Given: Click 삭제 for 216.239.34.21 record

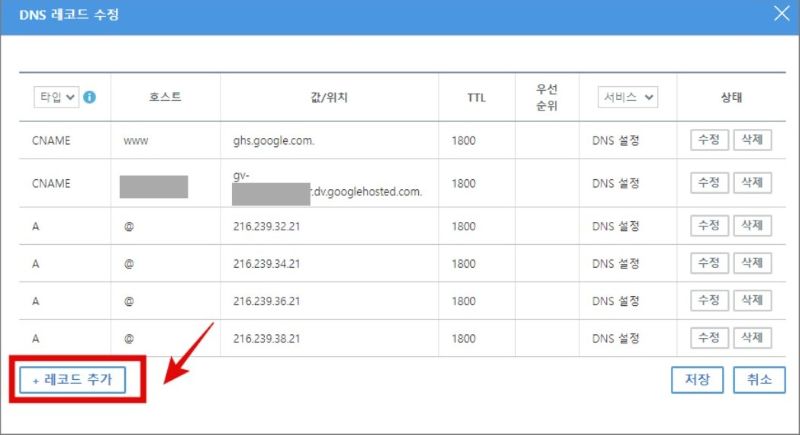Looking at the screenshot, I should coord(752,263).
